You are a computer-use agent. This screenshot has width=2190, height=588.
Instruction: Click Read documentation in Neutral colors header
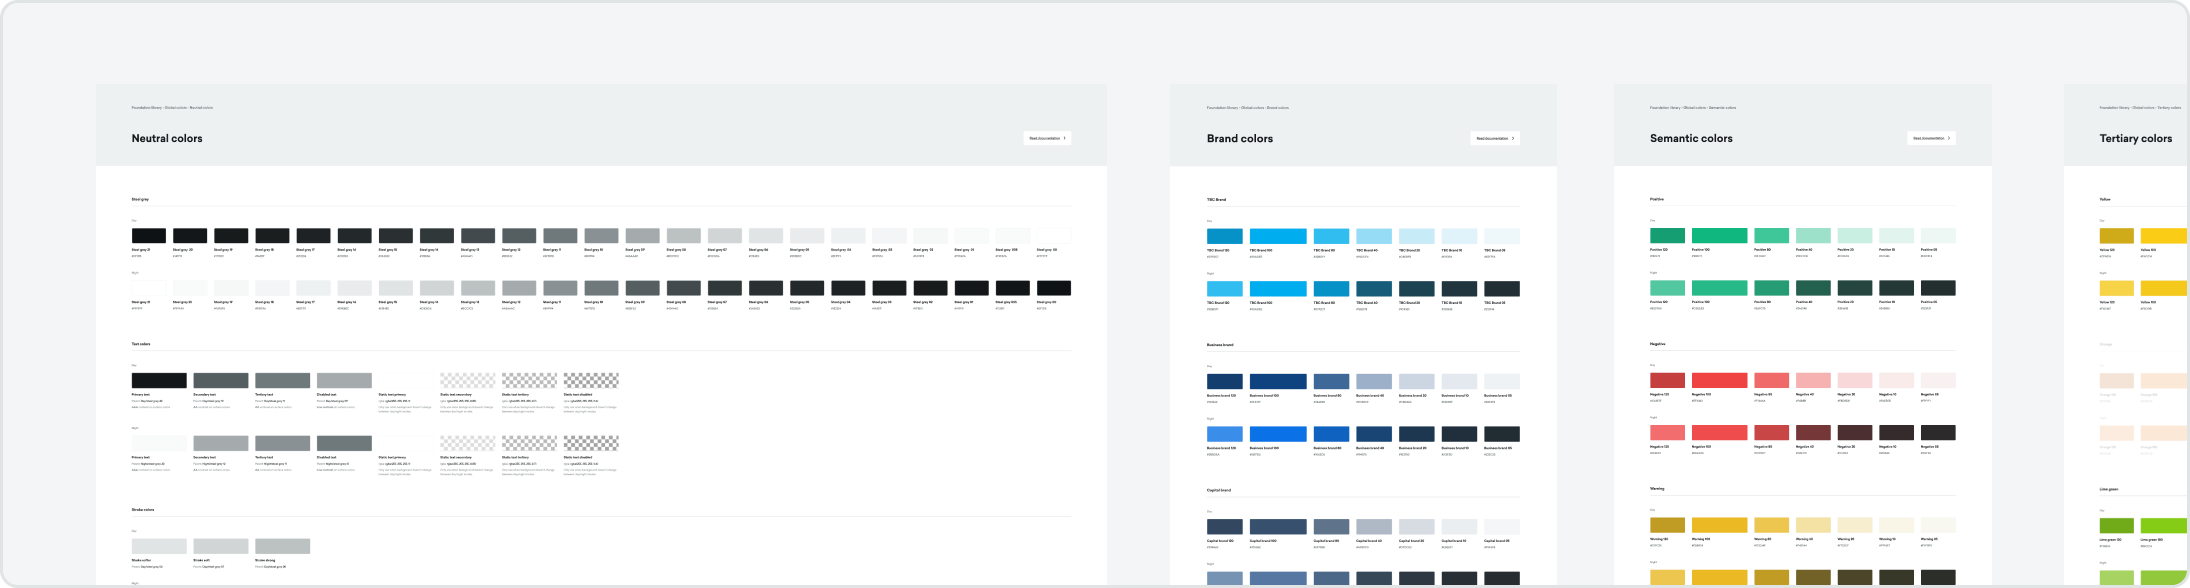[x=1046, y=139]
